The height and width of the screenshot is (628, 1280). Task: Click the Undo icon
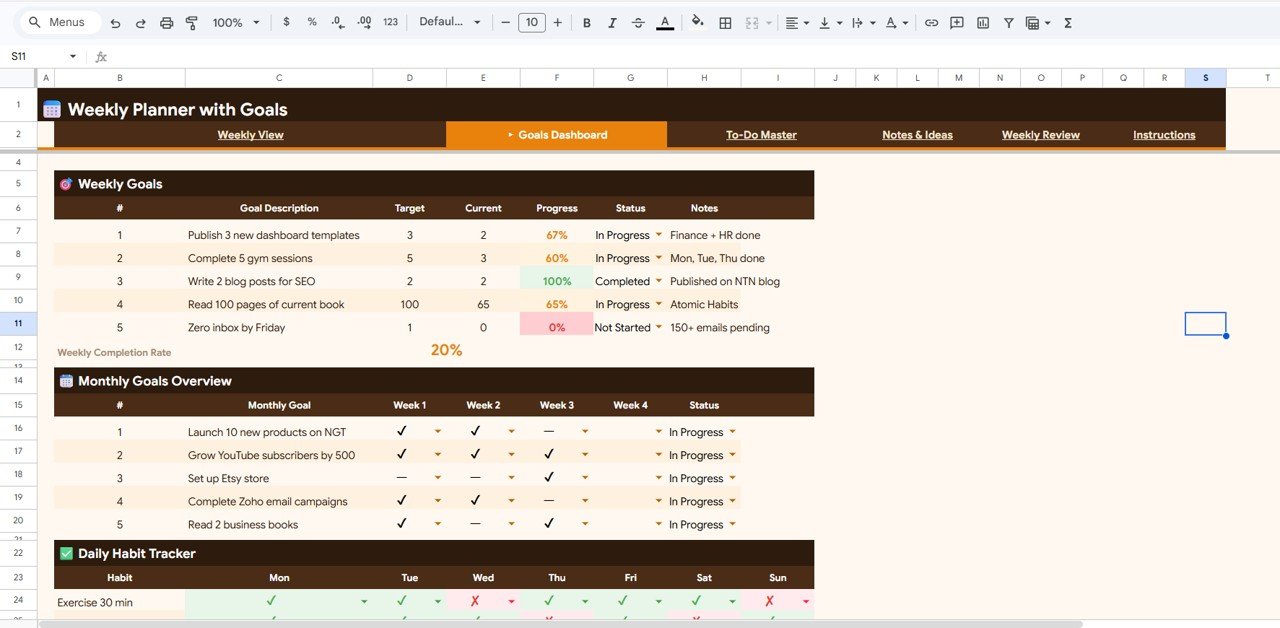pos(116,23)
